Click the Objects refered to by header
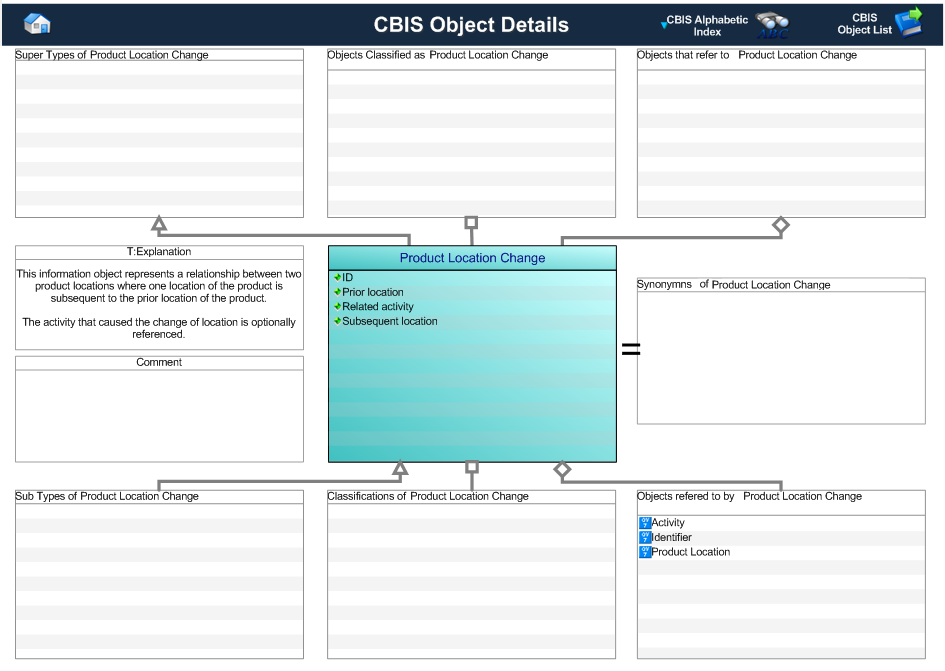945x671 pixels. click(x=749, y=496)
